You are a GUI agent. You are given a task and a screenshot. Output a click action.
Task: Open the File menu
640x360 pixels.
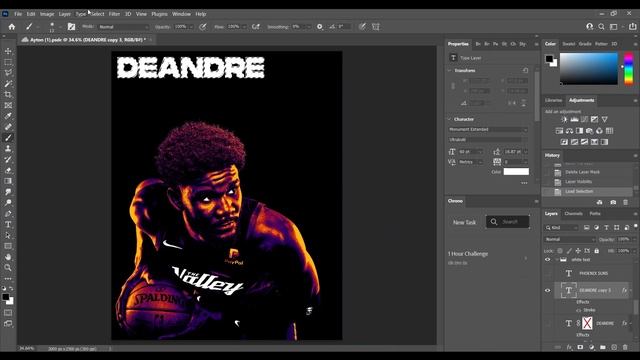[18, 14]
